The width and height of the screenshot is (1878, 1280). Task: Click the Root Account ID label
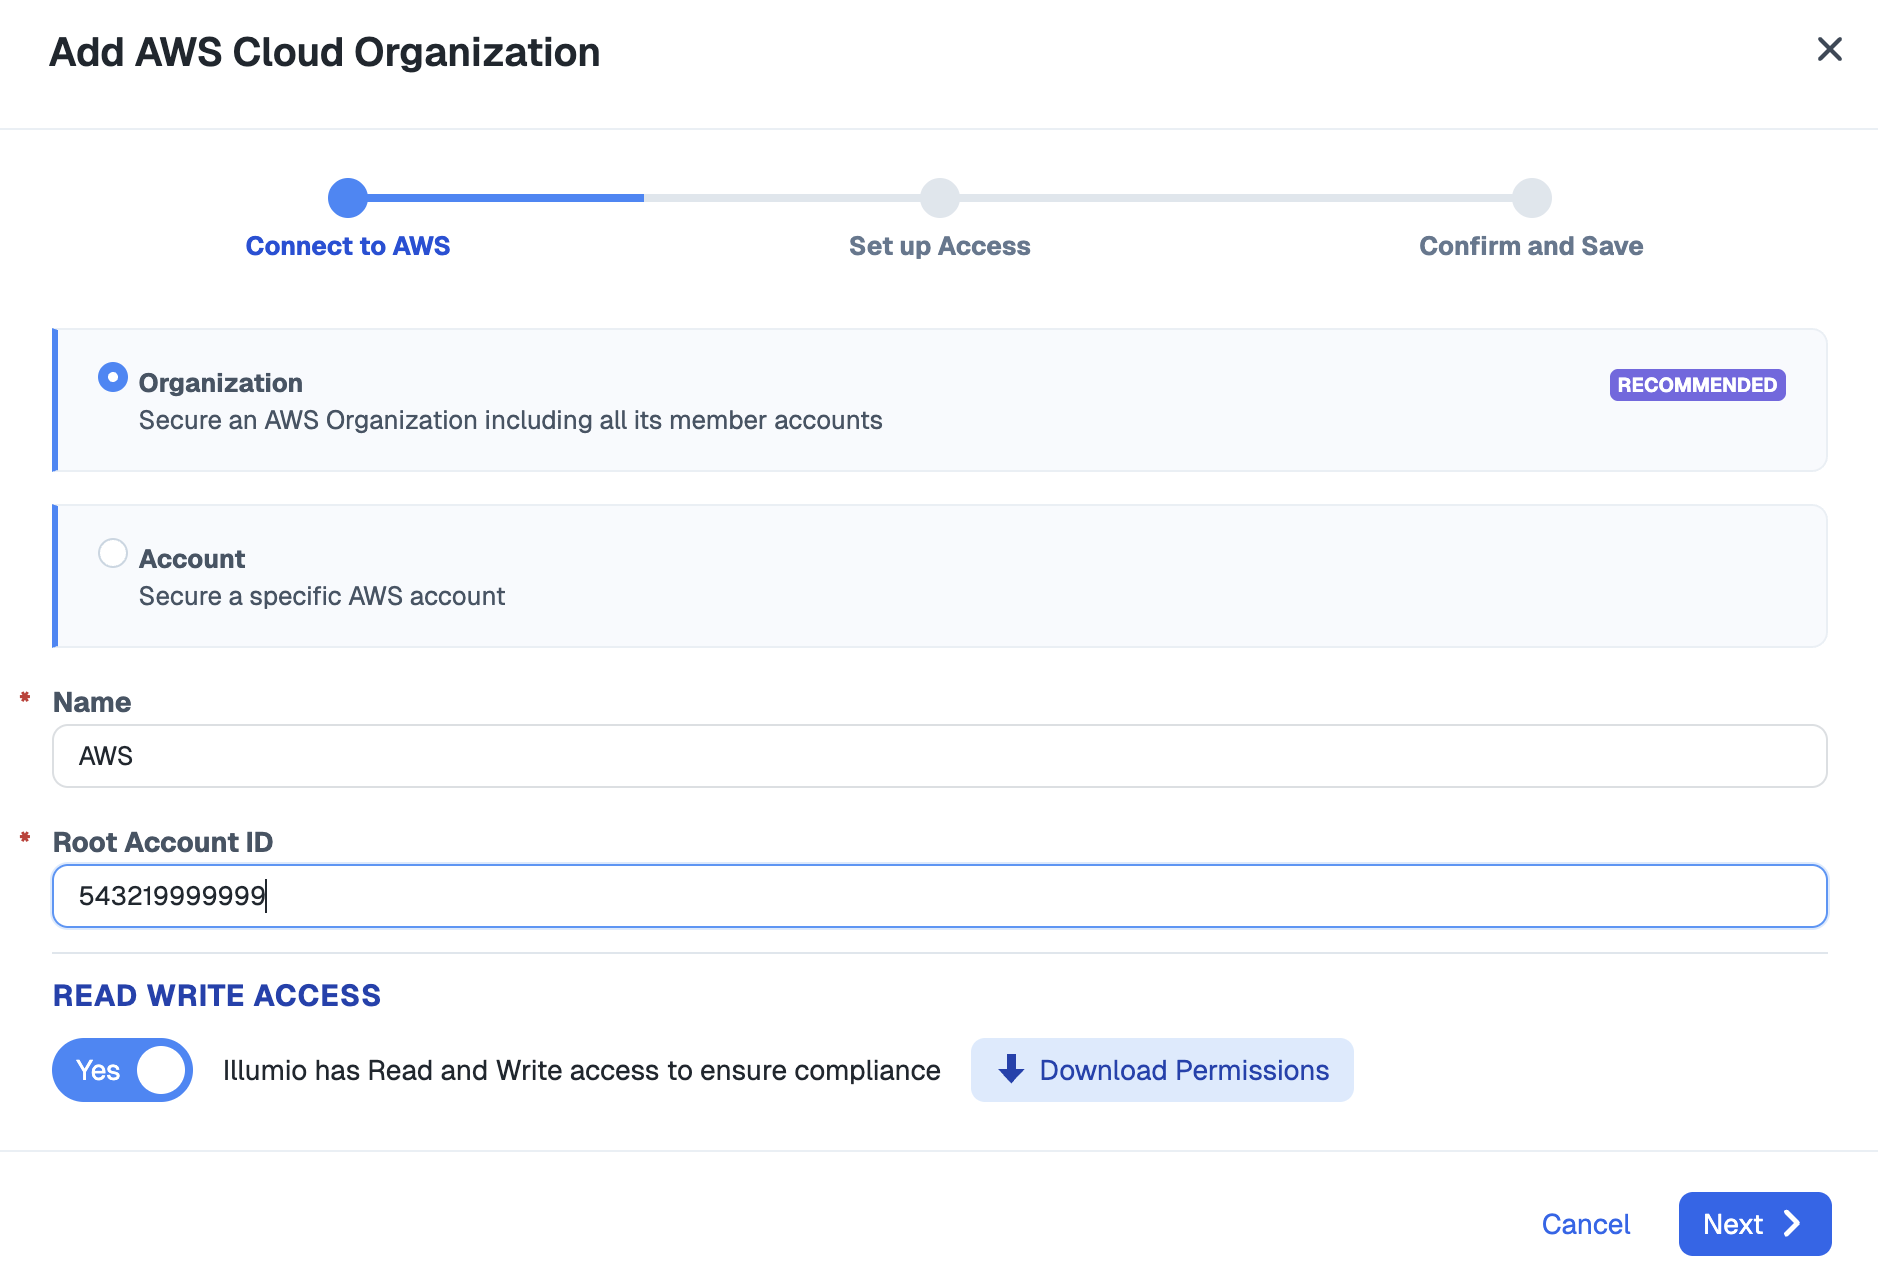point(163,842)
